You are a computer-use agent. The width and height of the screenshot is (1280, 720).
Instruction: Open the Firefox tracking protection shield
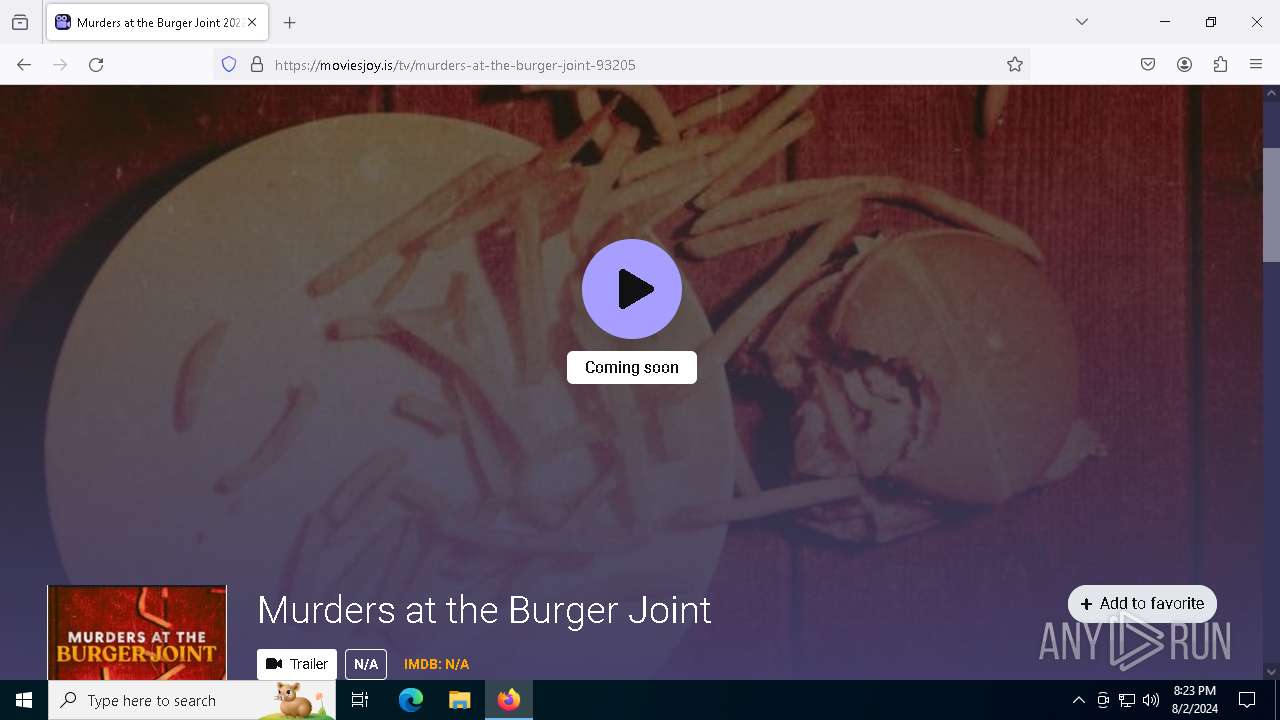pos(229,65)
